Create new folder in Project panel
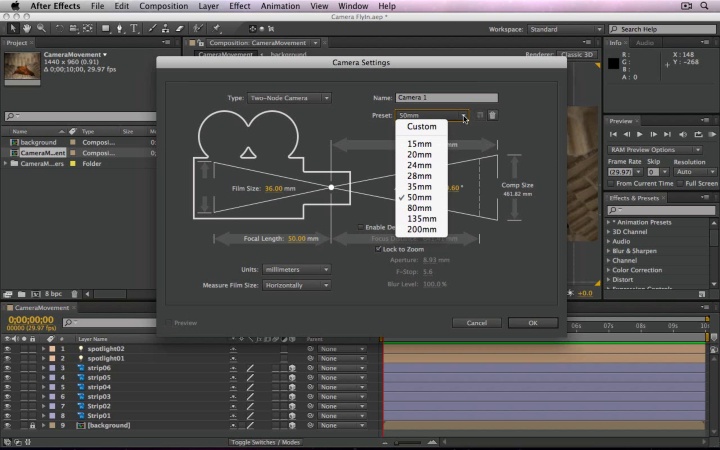Screen dimensions: 720x450 (22, 294)
